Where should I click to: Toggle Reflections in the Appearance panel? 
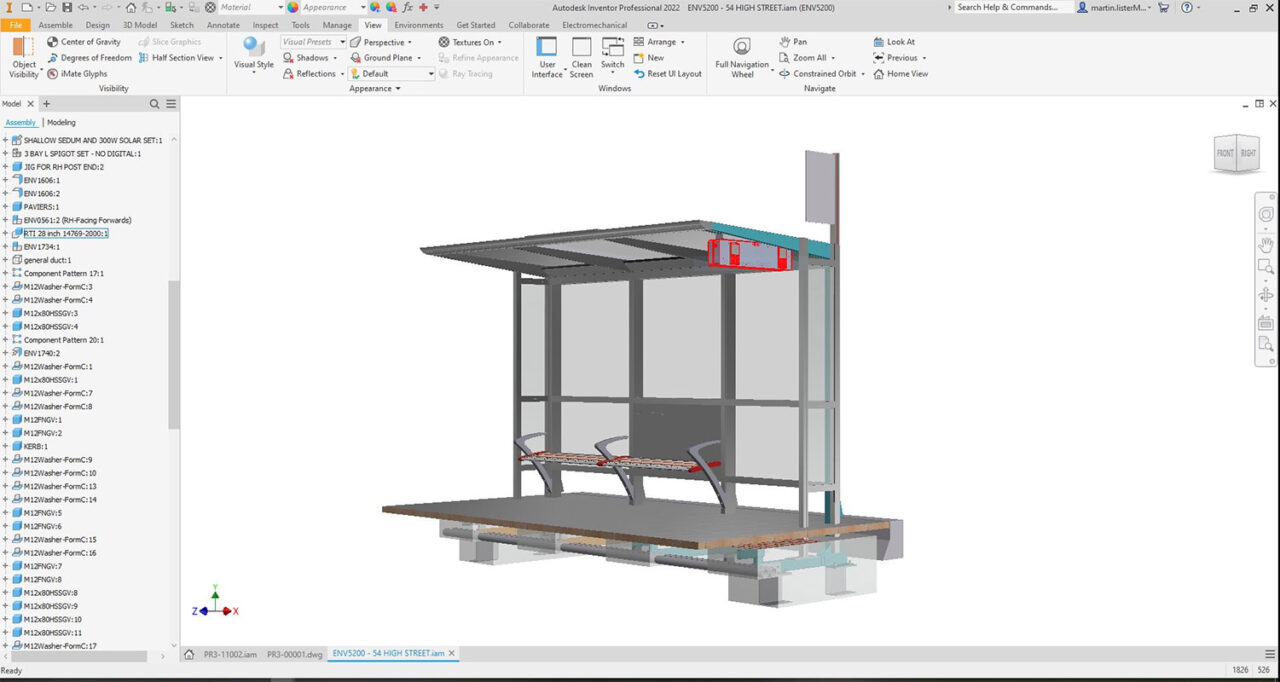click(312, 73)
